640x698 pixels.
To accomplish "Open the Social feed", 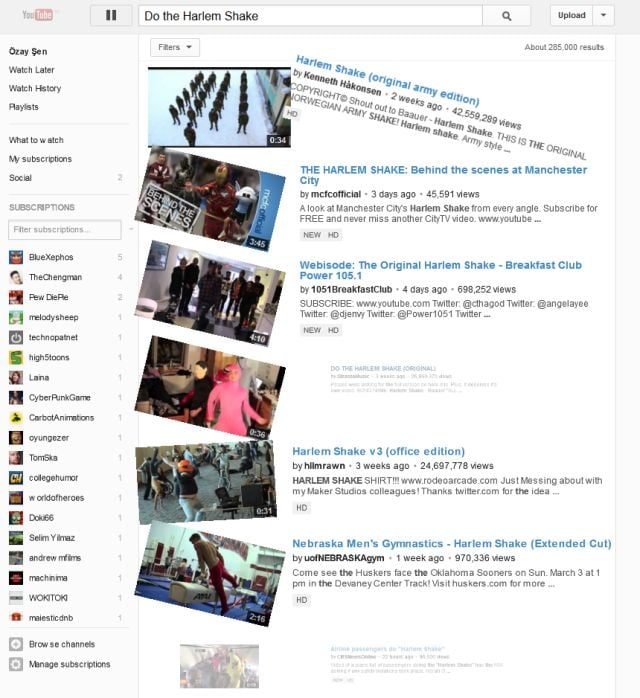I will [20, 178].
